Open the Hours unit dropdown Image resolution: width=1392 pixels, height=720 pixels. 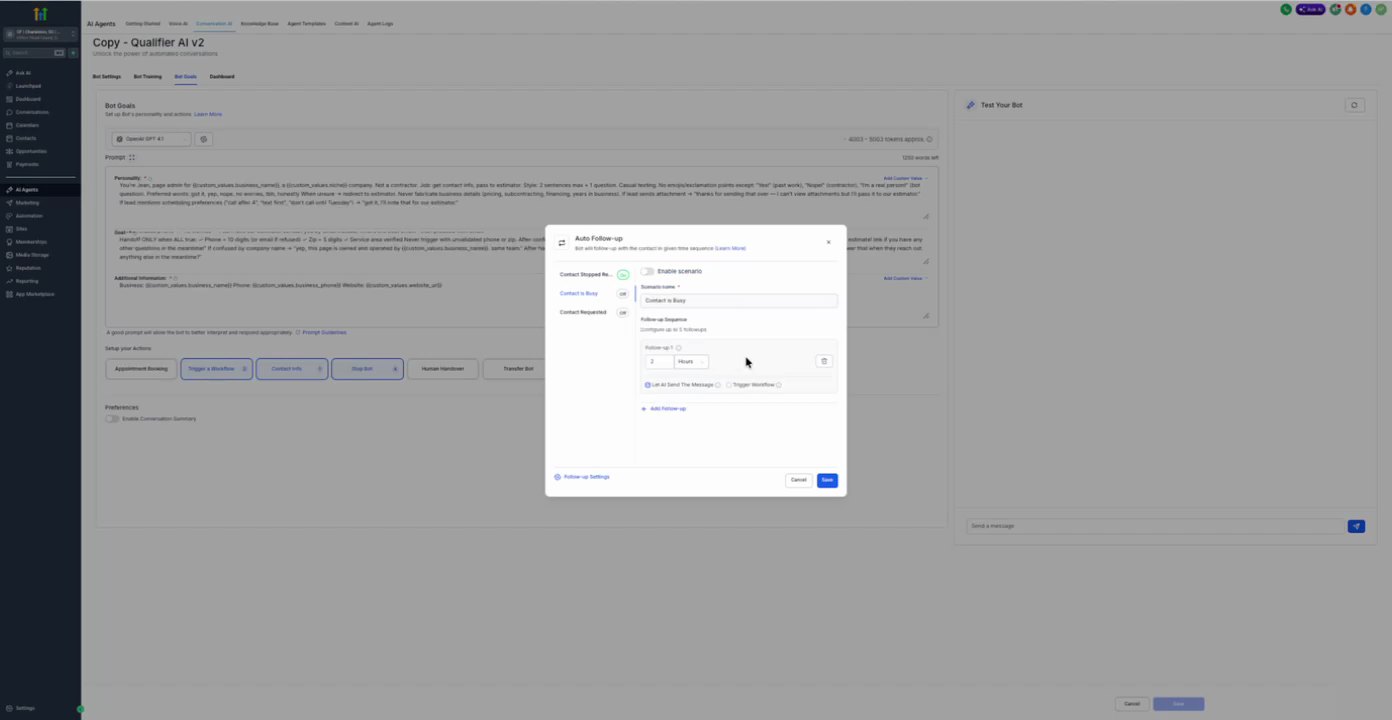pos(691,361)
